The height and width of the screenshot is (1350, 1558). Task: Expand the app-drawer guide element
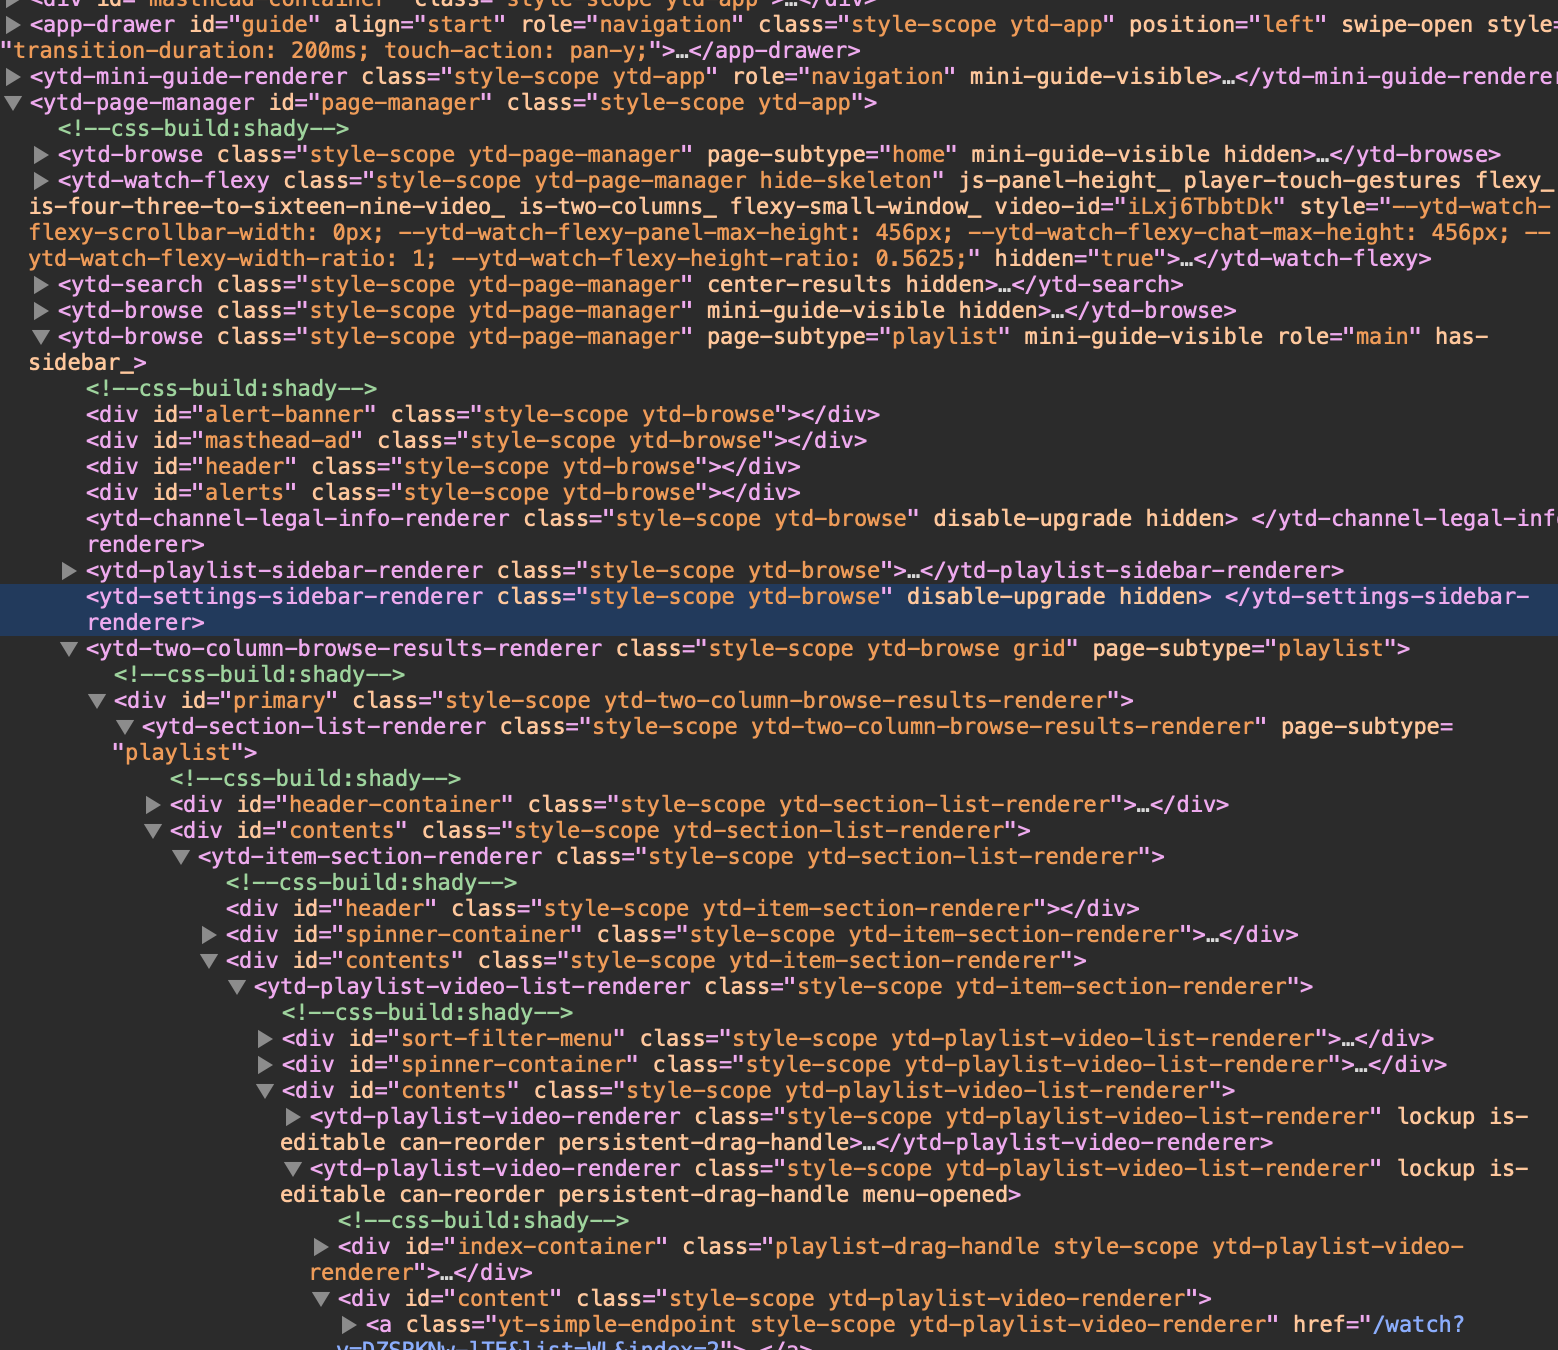[x=13, y=25]
